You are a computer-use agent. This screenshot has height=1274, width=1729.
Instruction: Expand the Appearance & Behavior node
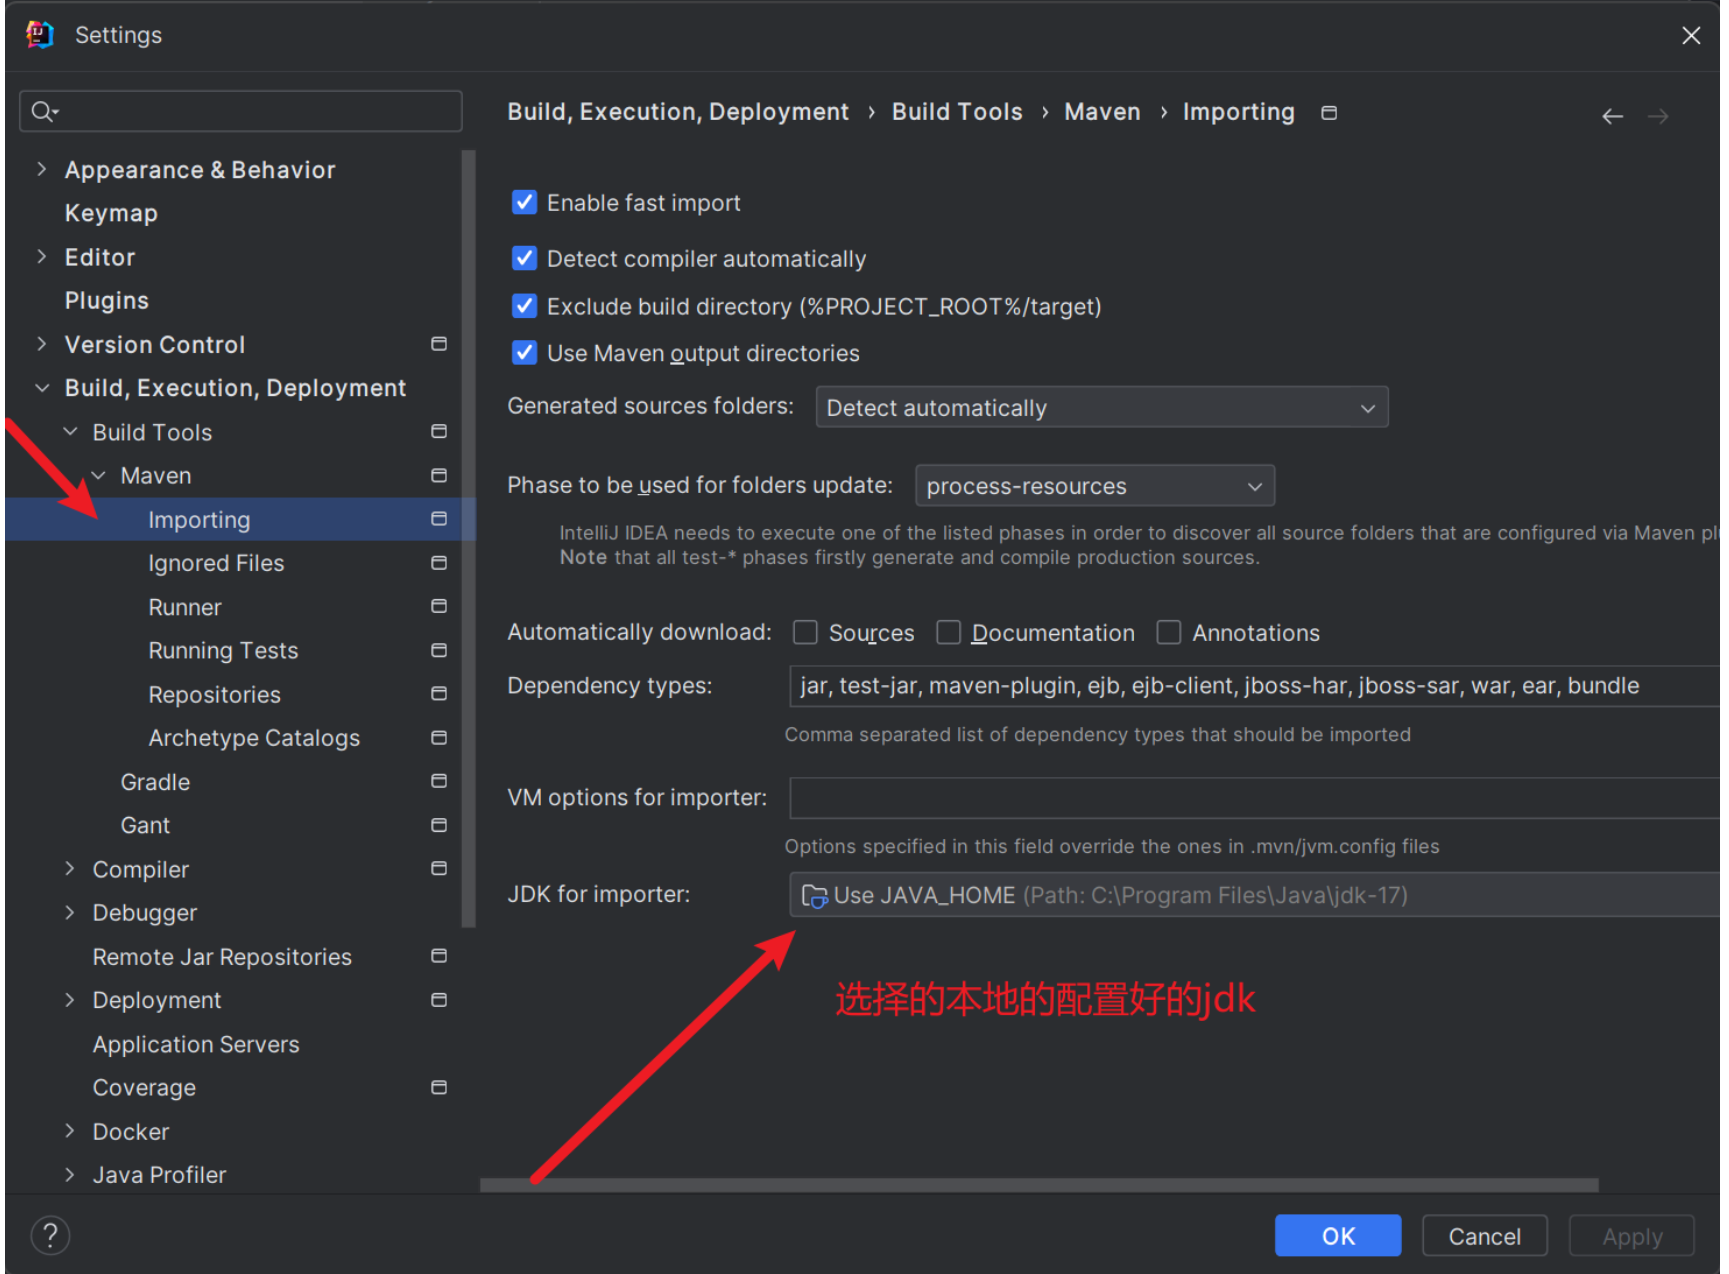[41, 169]
